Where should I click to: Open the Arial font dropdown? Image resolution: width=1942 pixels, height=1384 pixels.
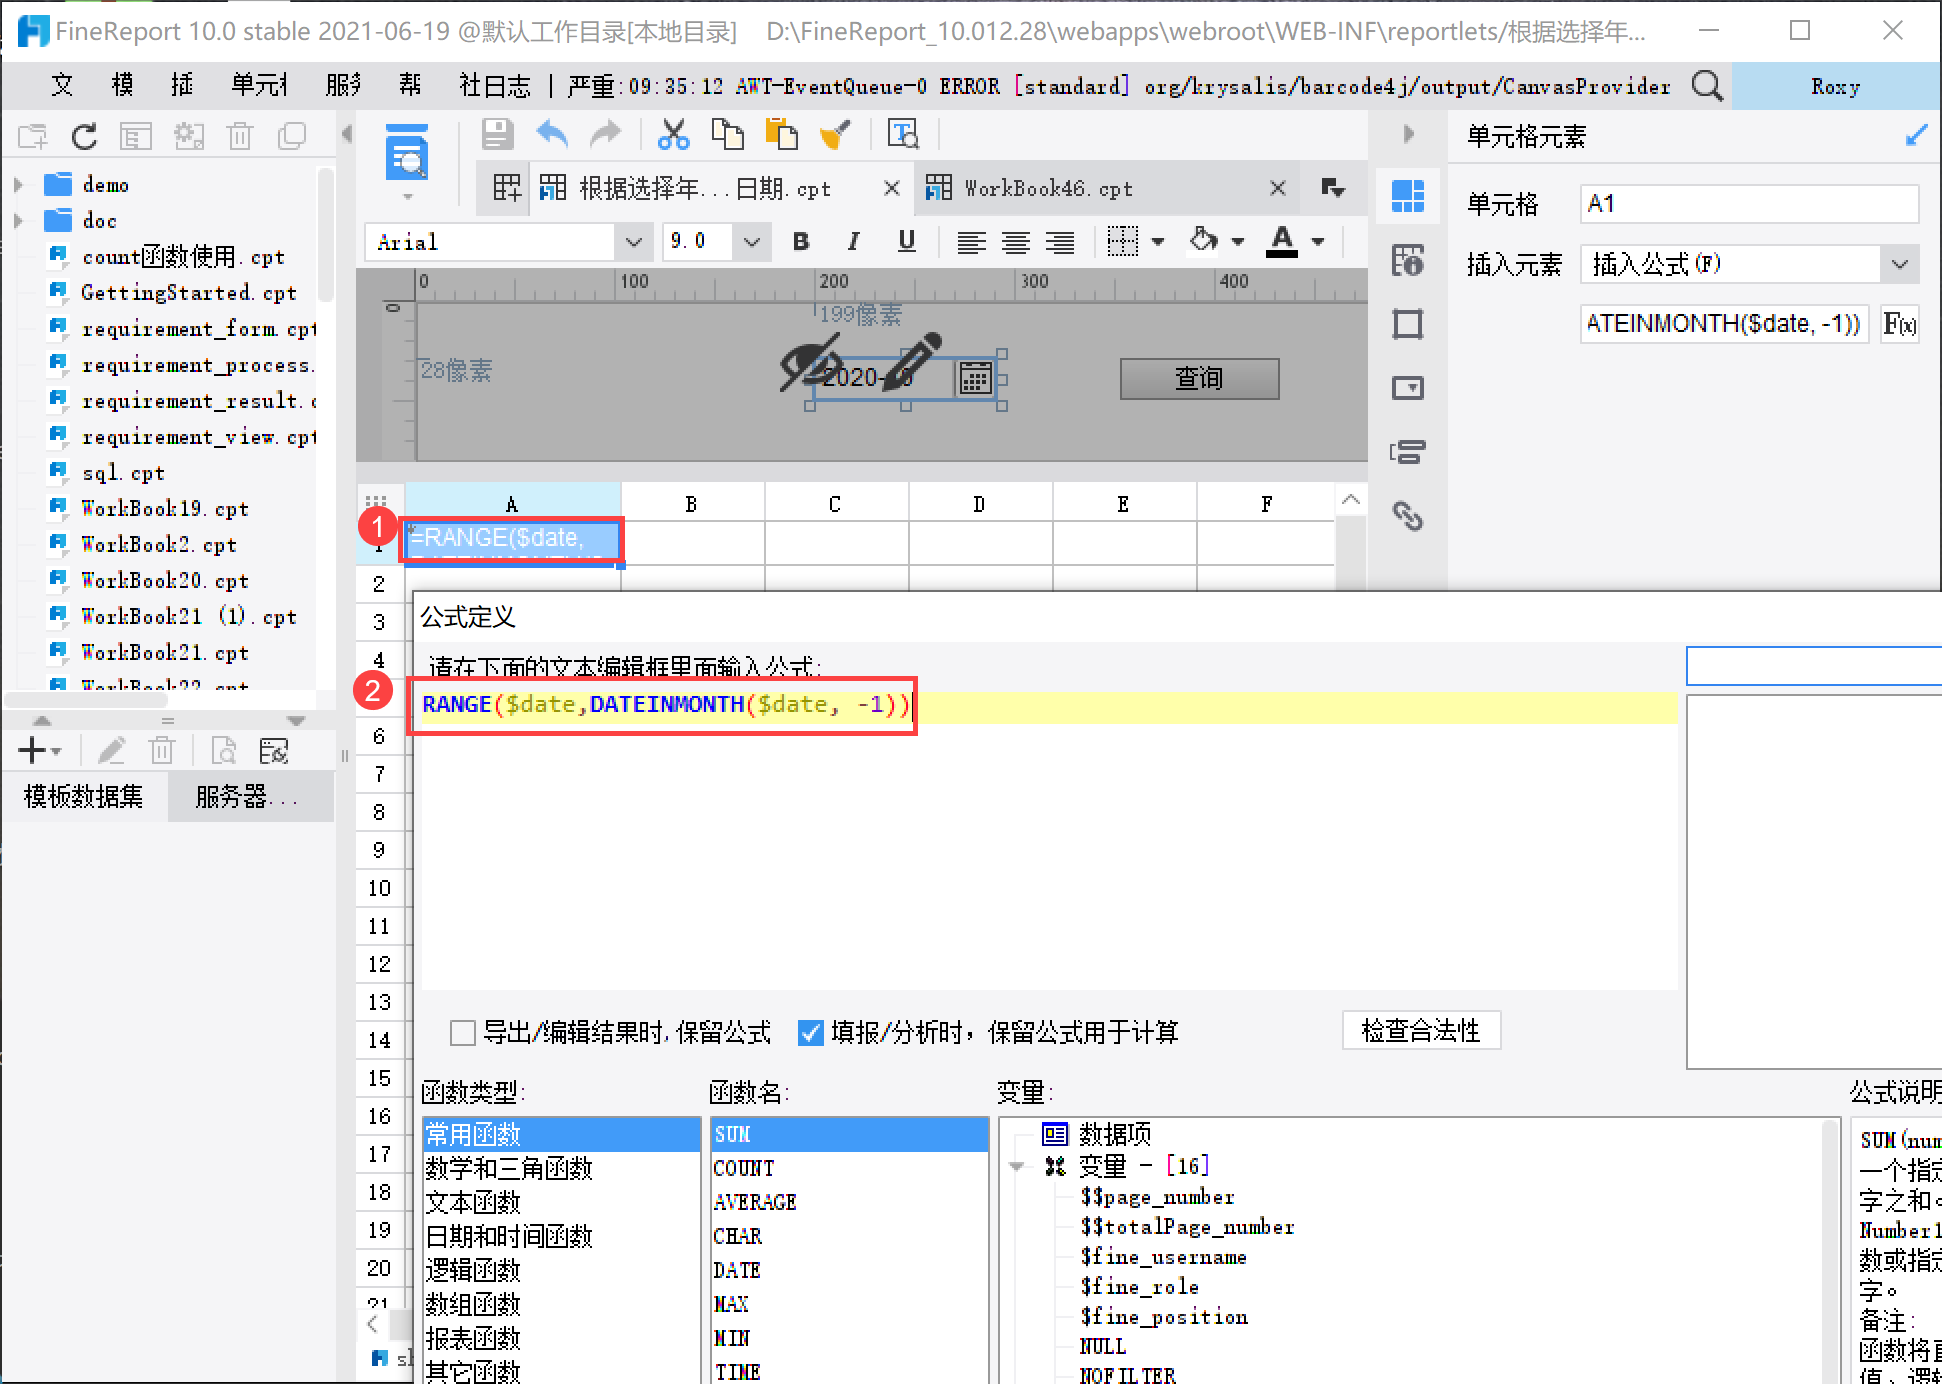pos(633,241)
